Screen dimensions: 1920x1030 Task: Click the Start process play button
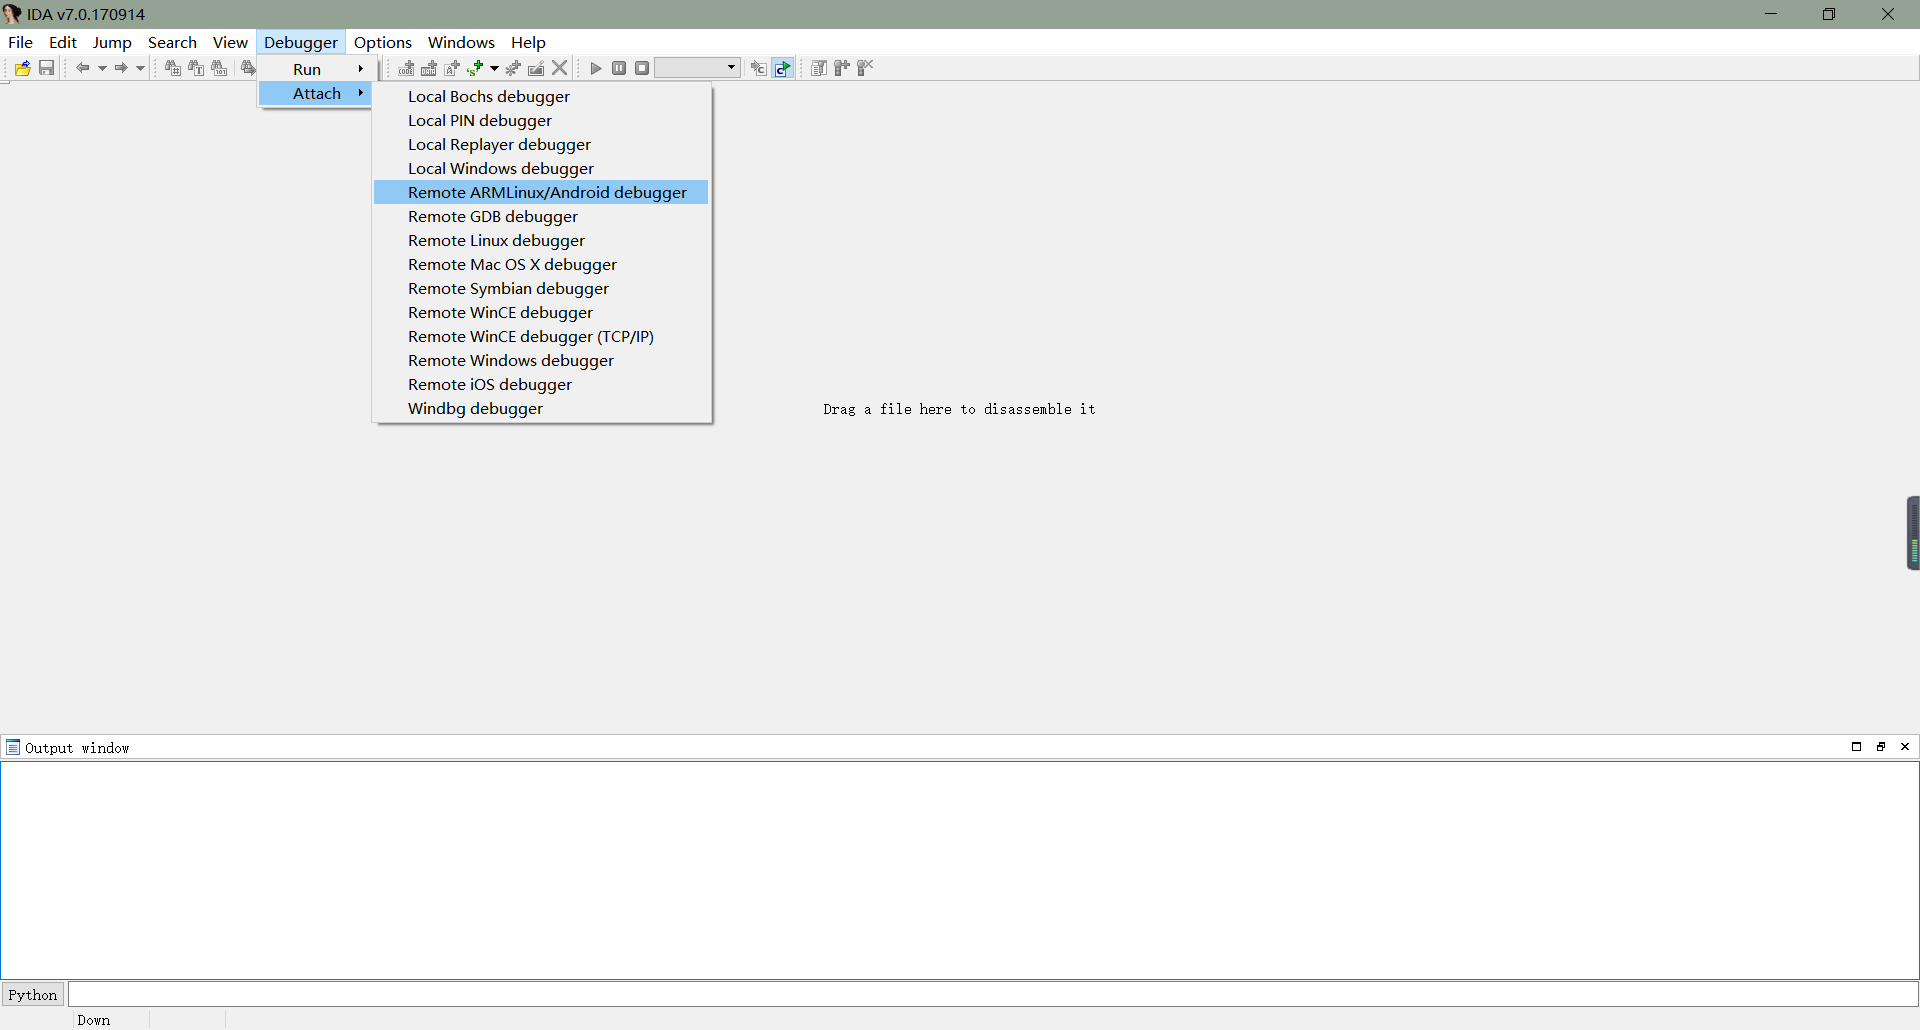596,68
